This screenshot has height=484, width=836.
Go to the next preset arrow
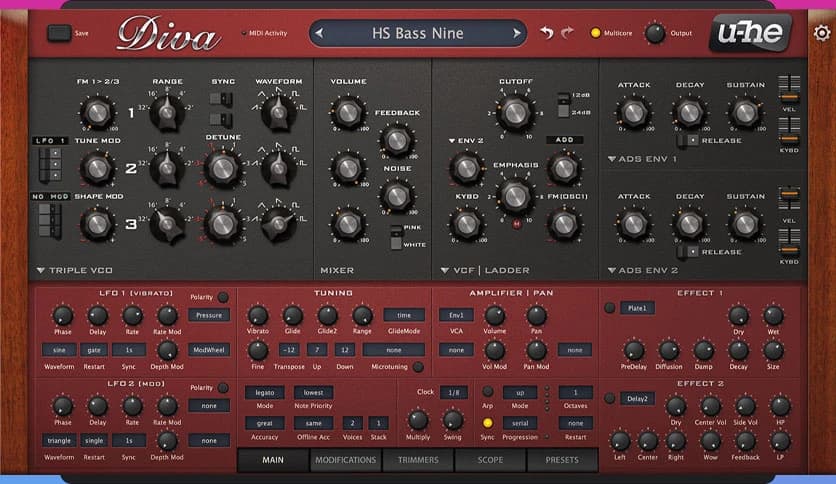[x=517, y=33]
